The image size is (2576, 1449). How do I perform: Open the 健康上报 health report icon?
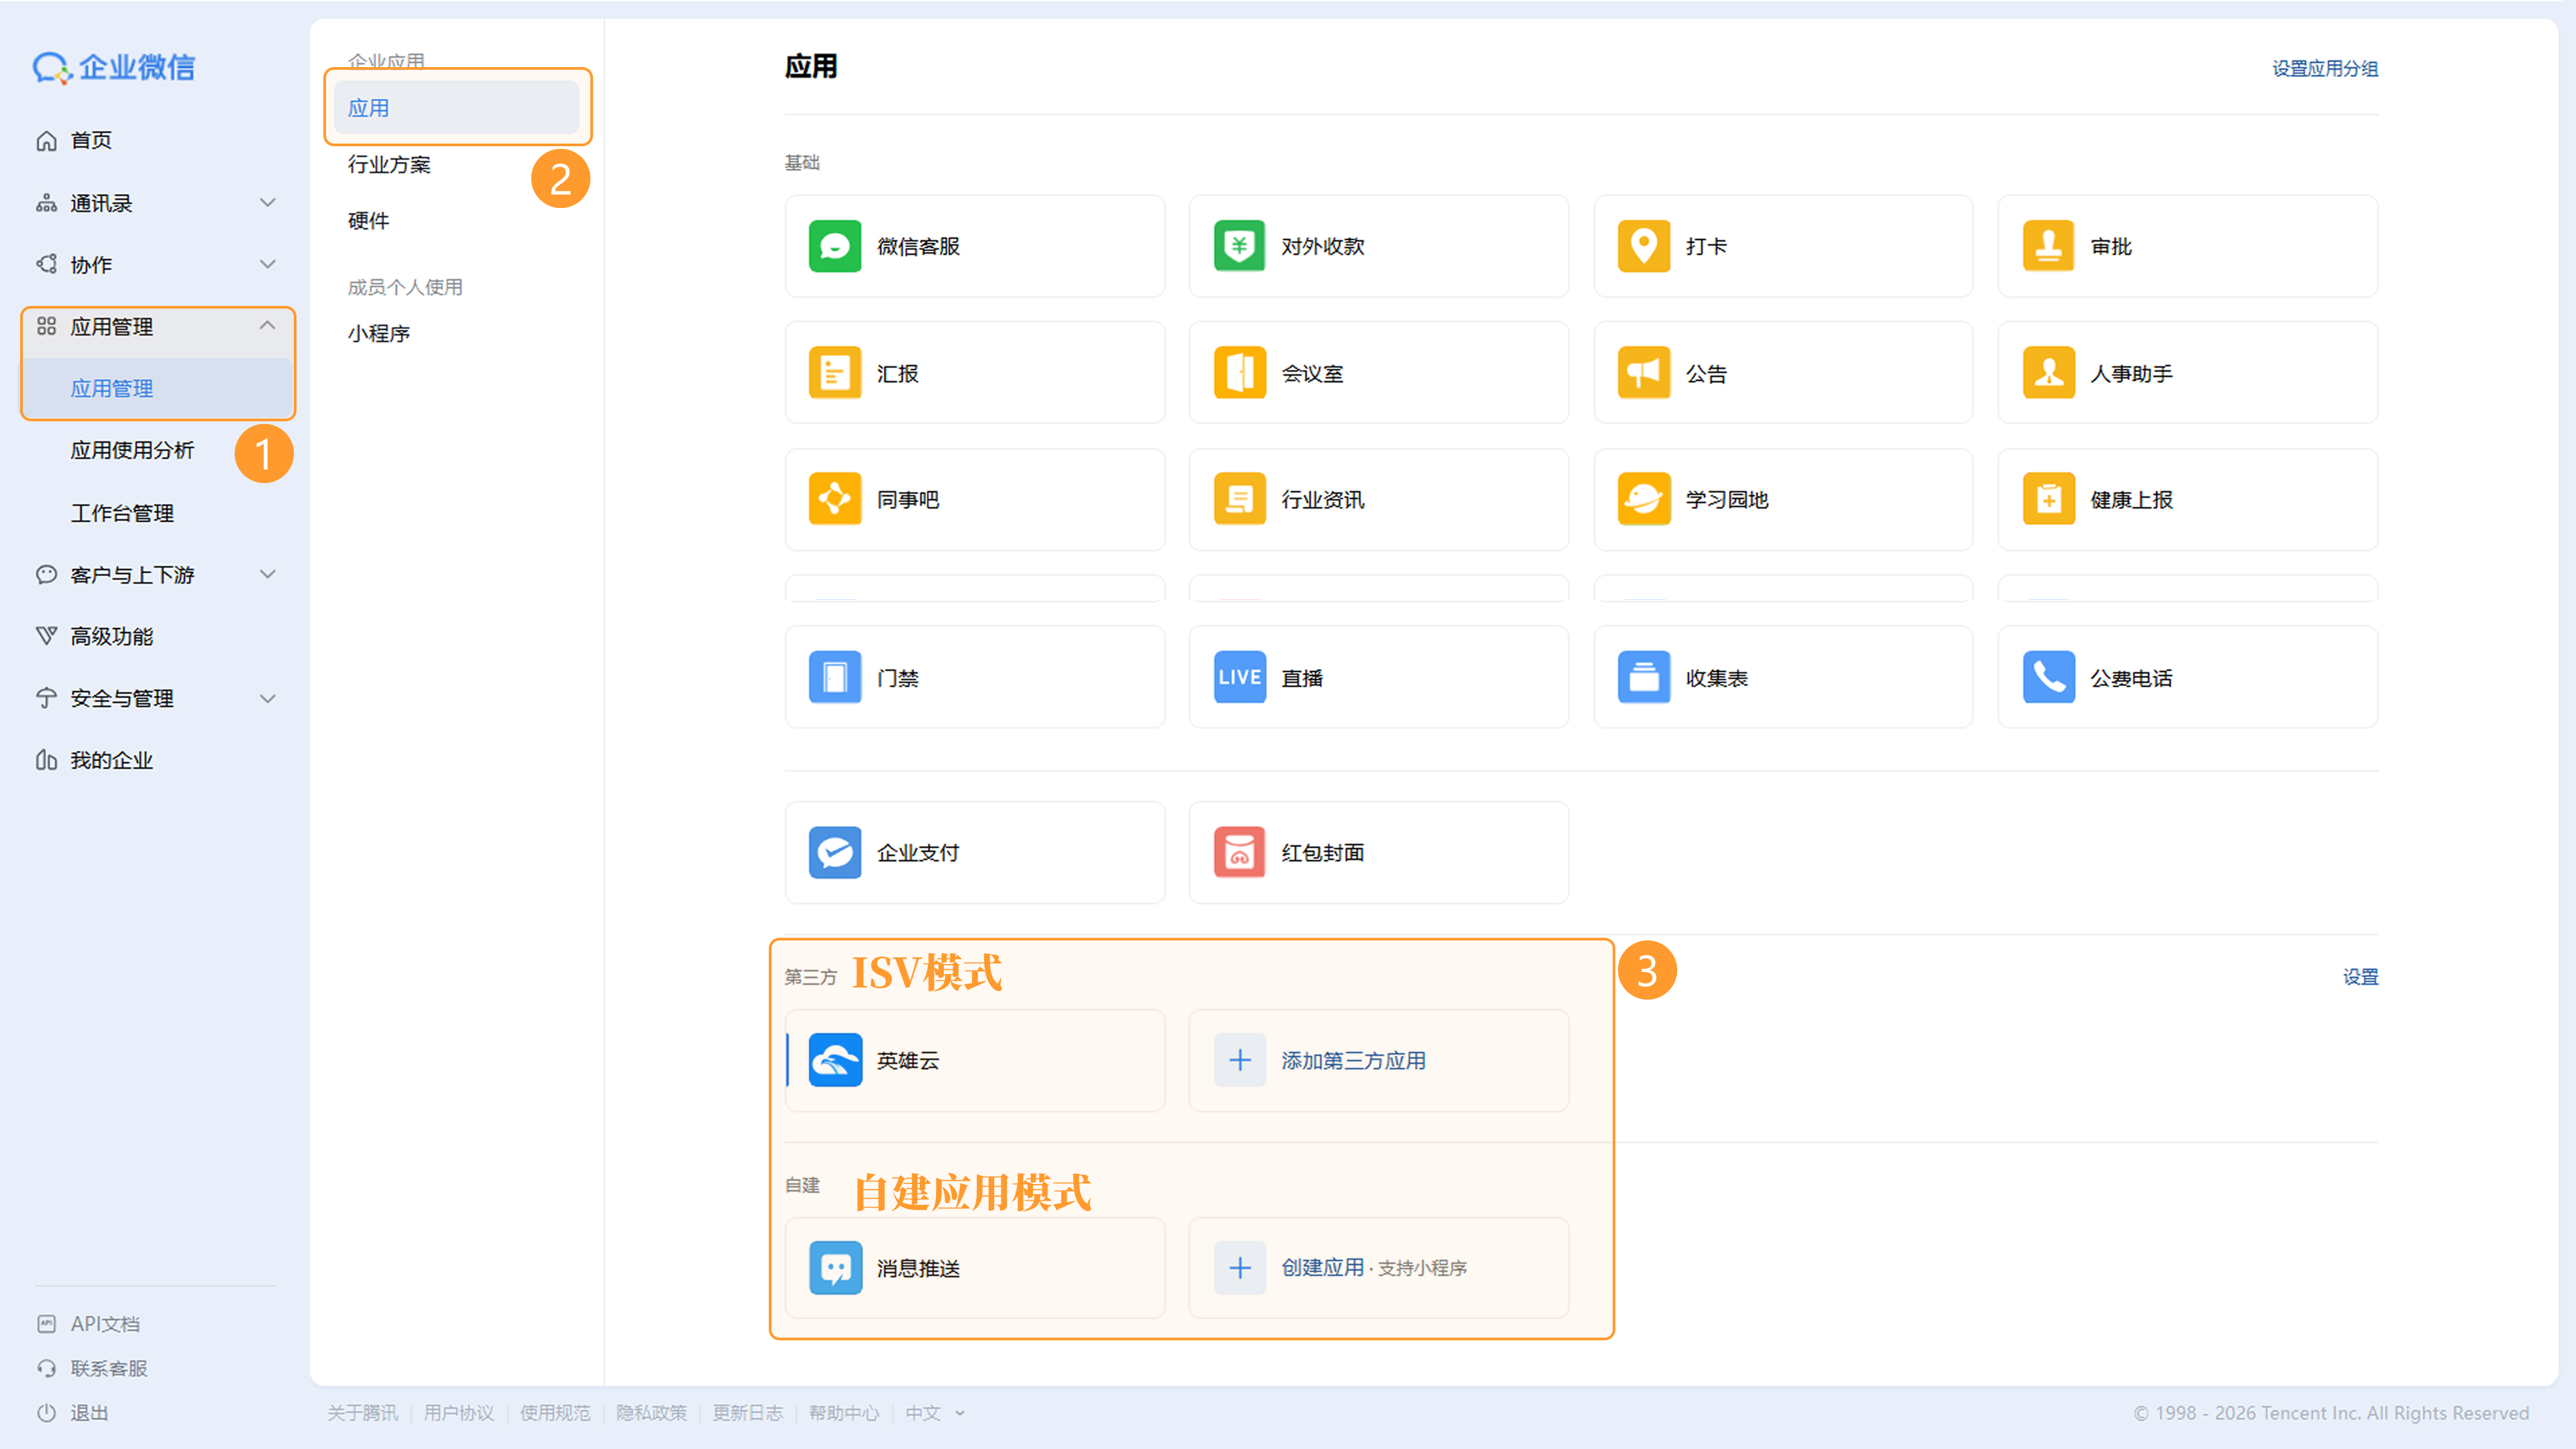[x=2048, y=499]
